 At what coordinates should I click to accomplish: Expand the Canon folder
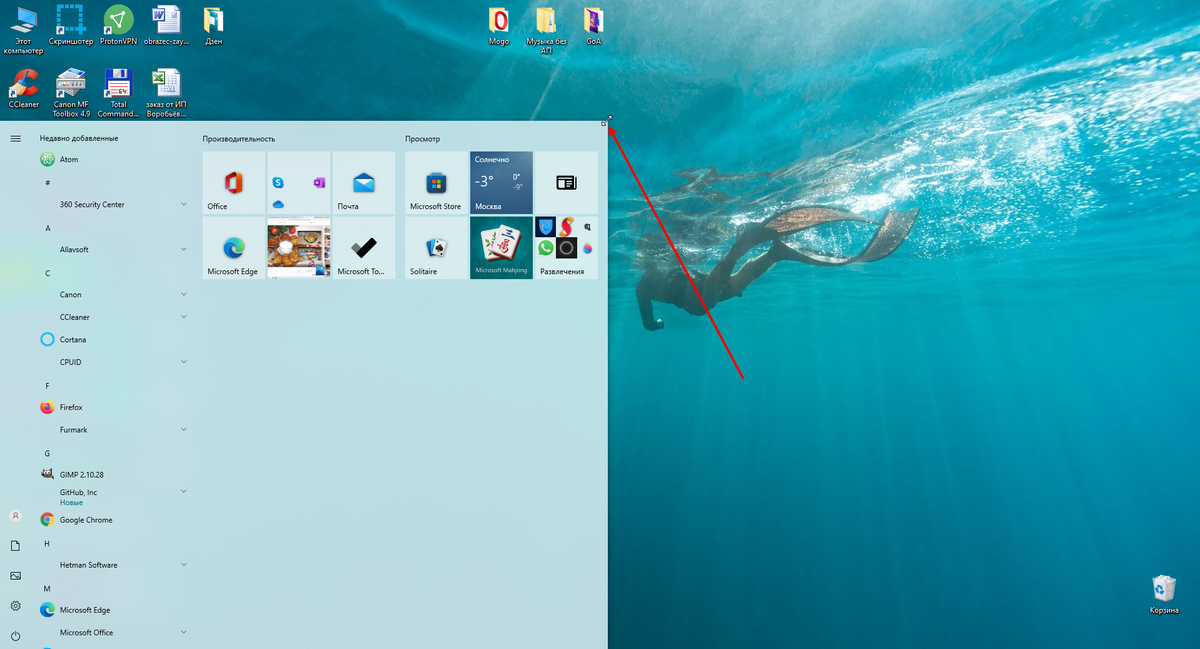tap(113, 294)
